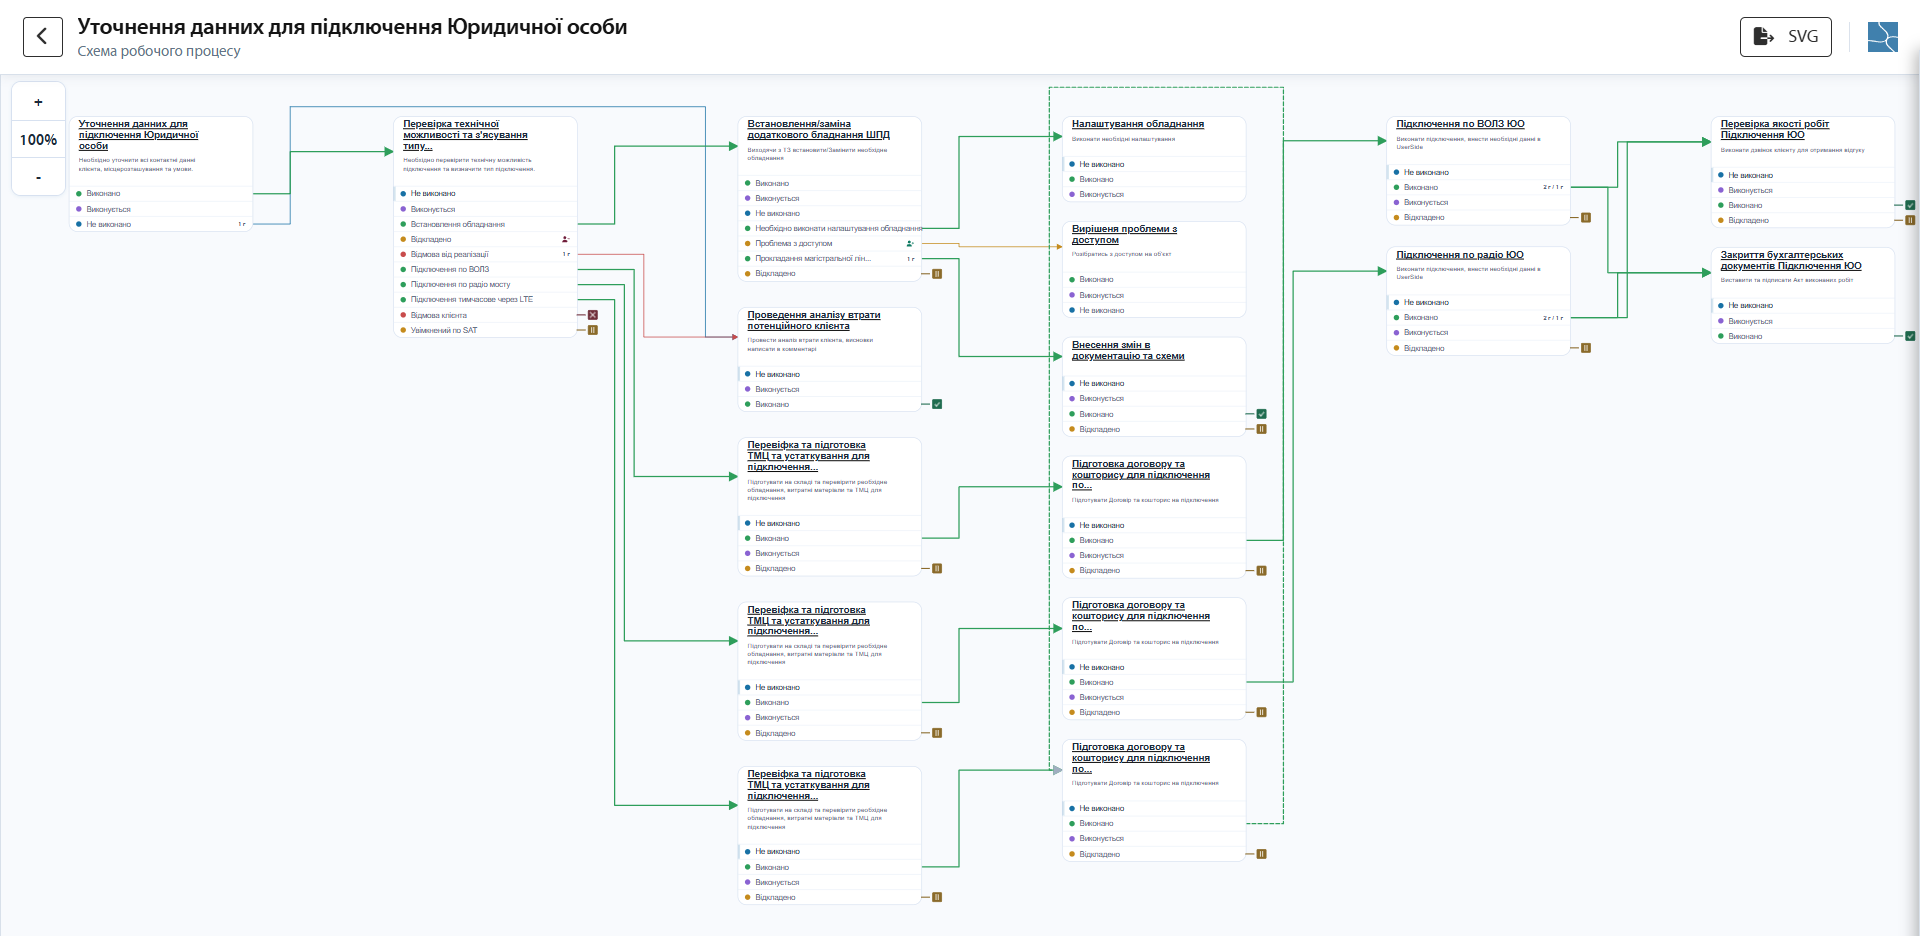Open the Налаштування обладнання task title link
1920x936 pixels.
click(1137, 124)
